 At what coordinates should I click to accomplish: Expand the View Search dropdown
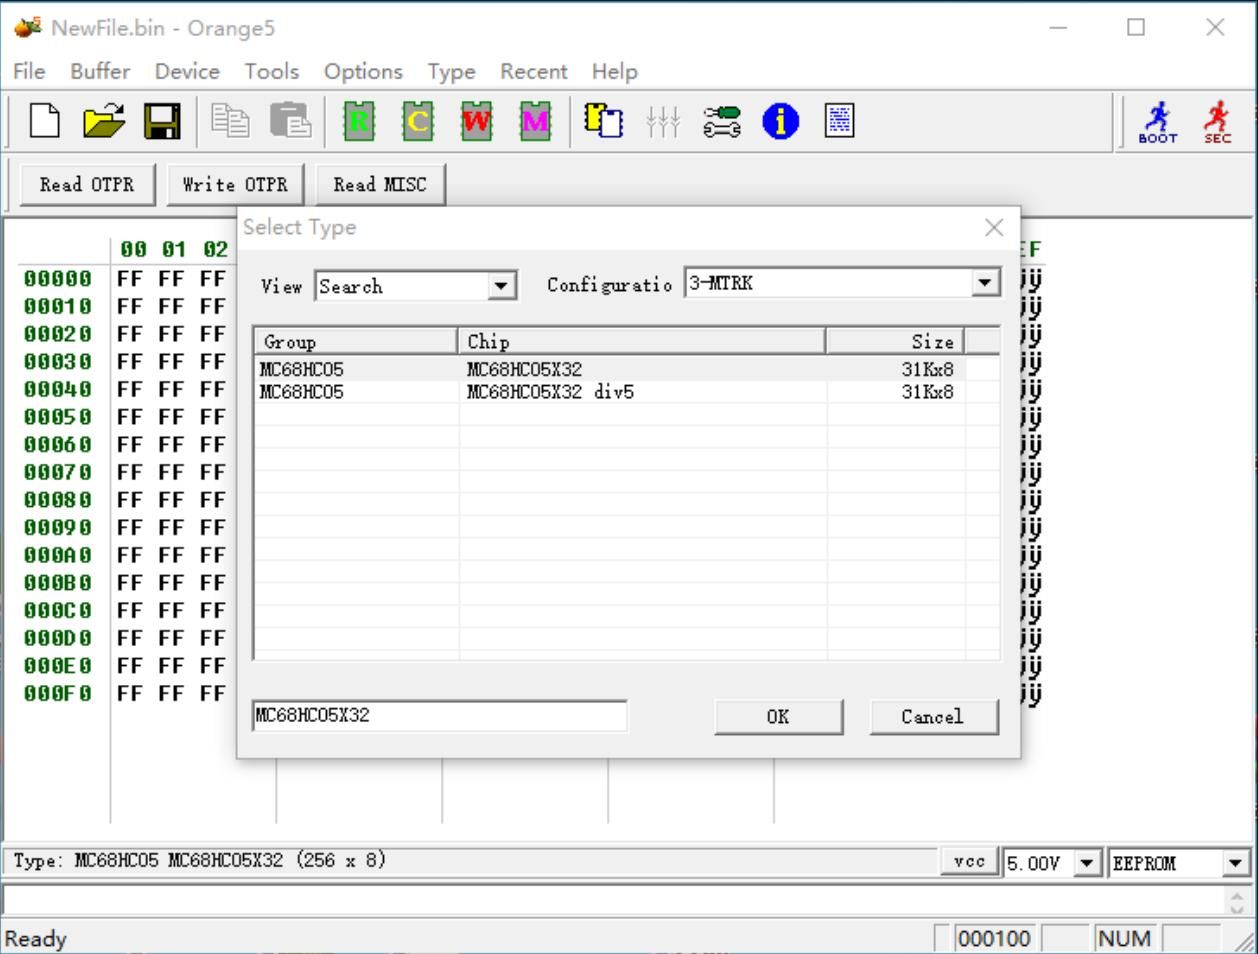(503, 286)
